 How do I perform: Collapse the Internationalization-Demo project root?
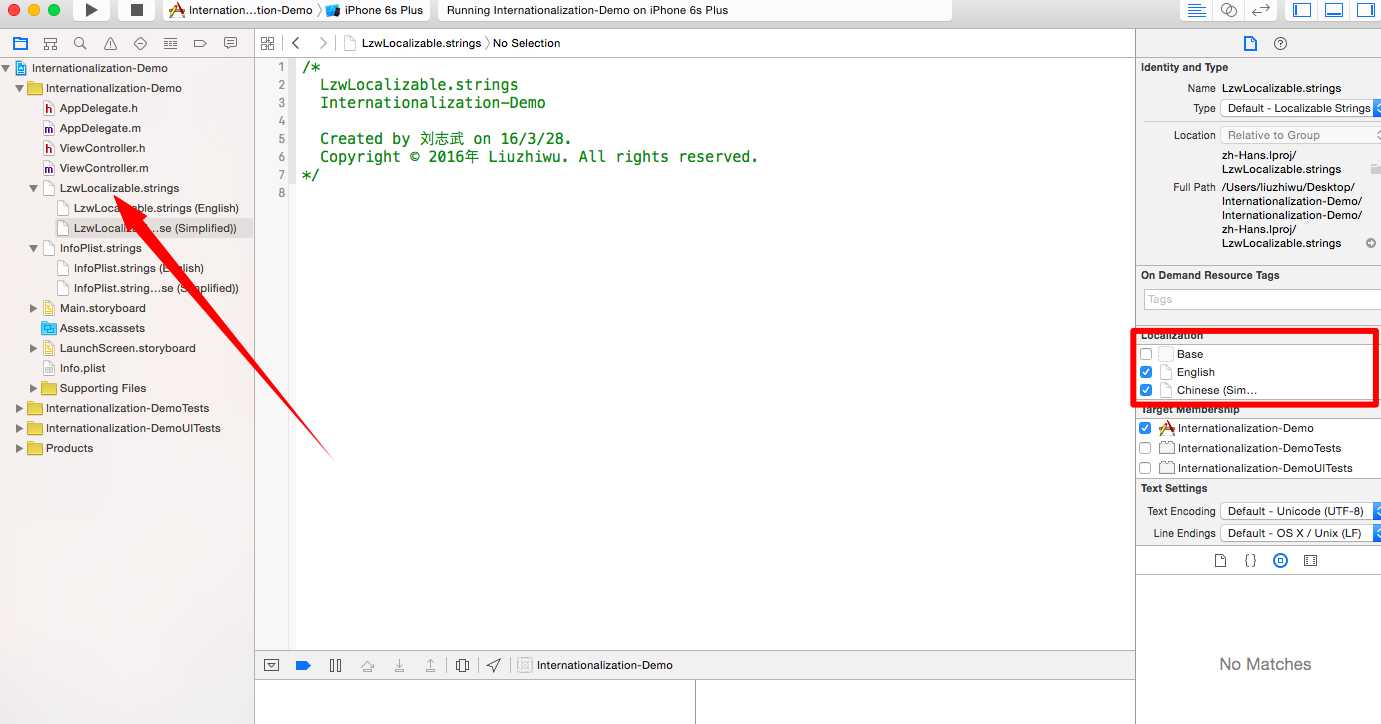(6, 68)
